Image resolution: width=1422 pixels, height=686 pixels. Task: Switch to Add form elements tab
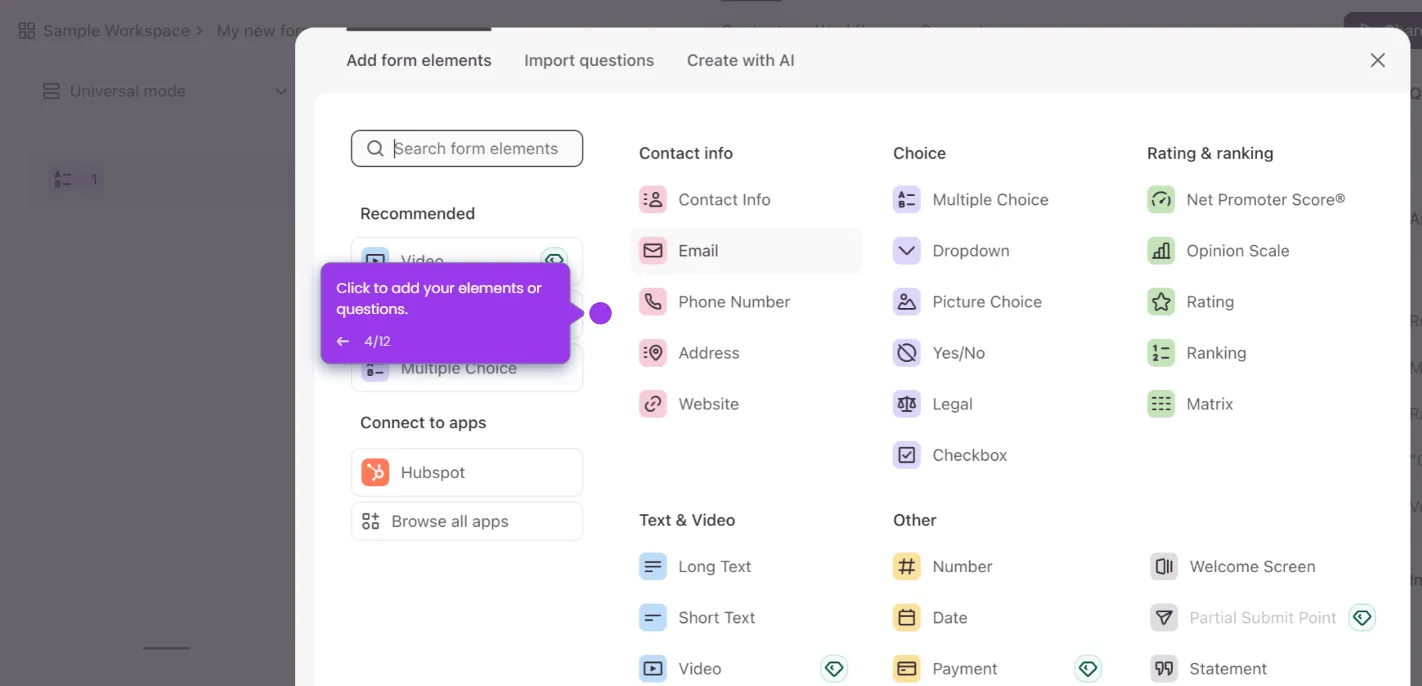(419, 60)
